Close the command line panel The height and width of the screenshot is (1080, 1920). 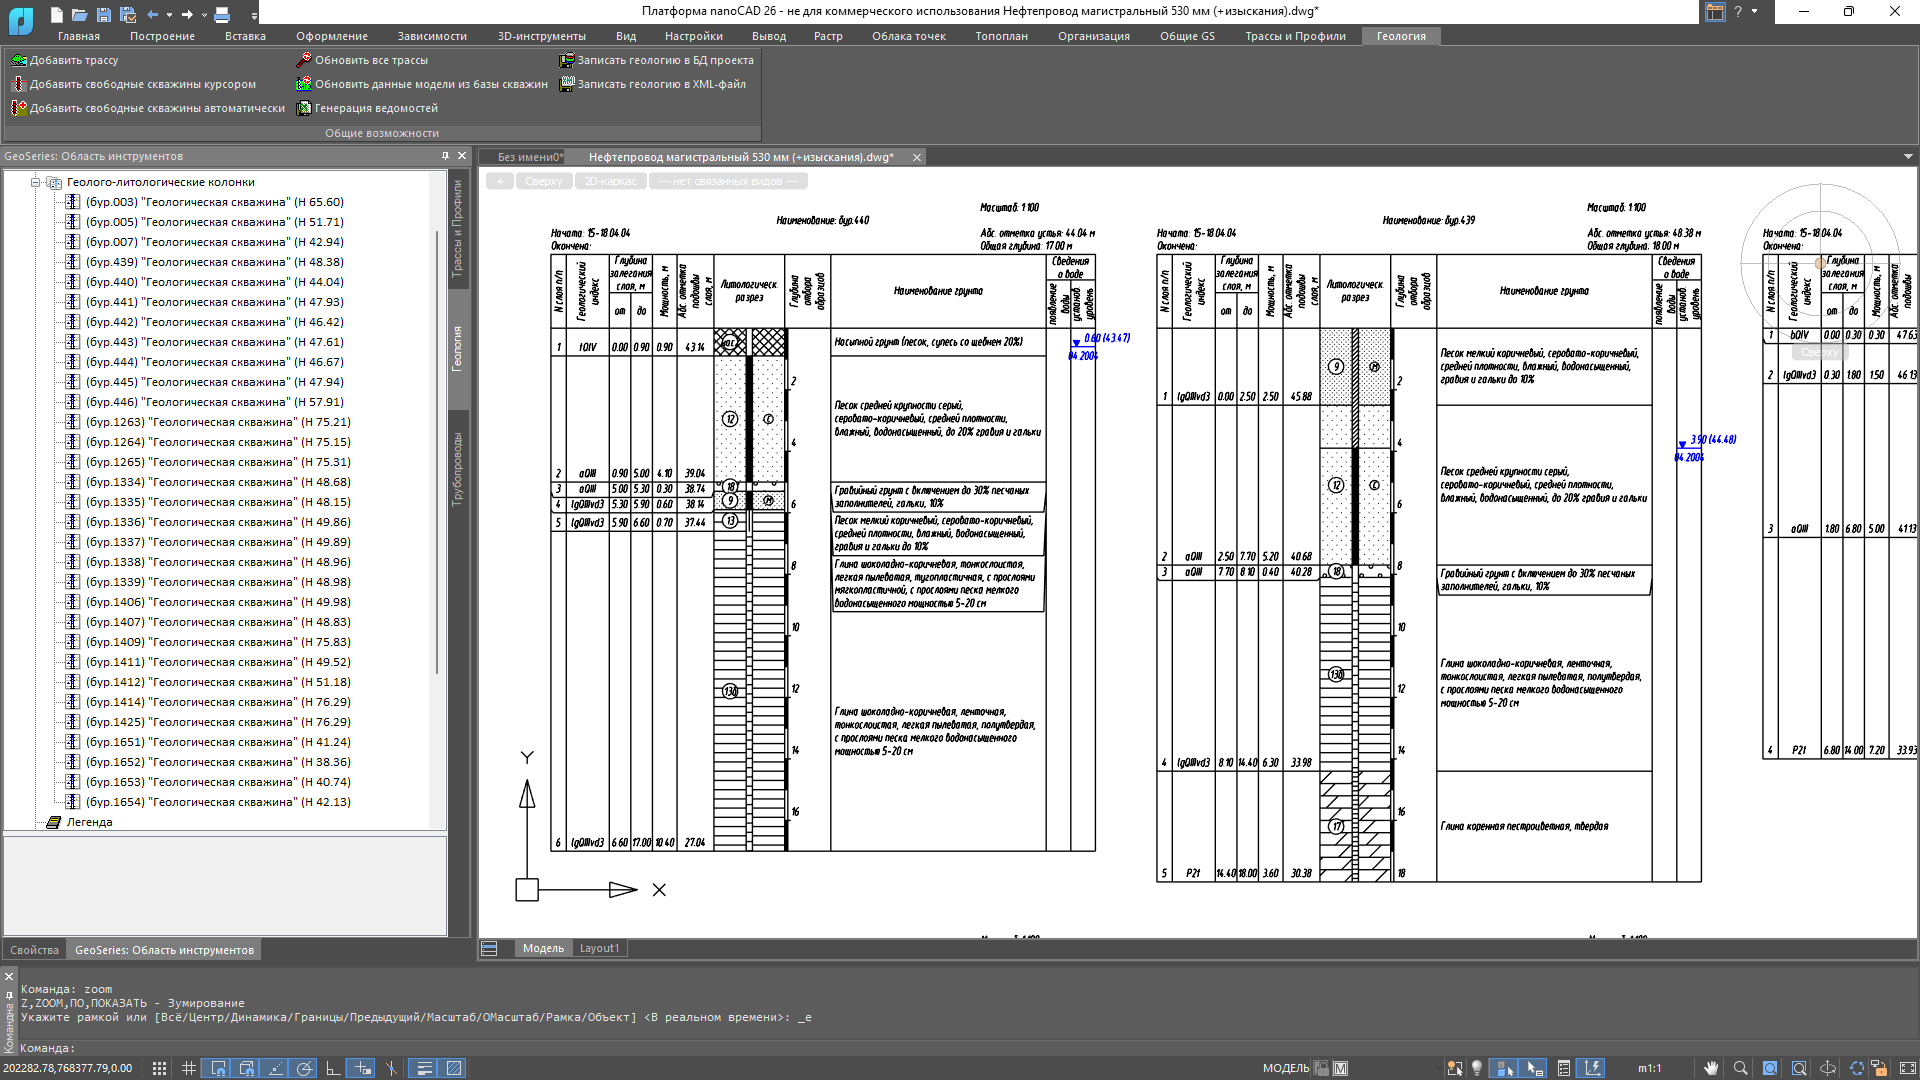[x=9, y=976]
